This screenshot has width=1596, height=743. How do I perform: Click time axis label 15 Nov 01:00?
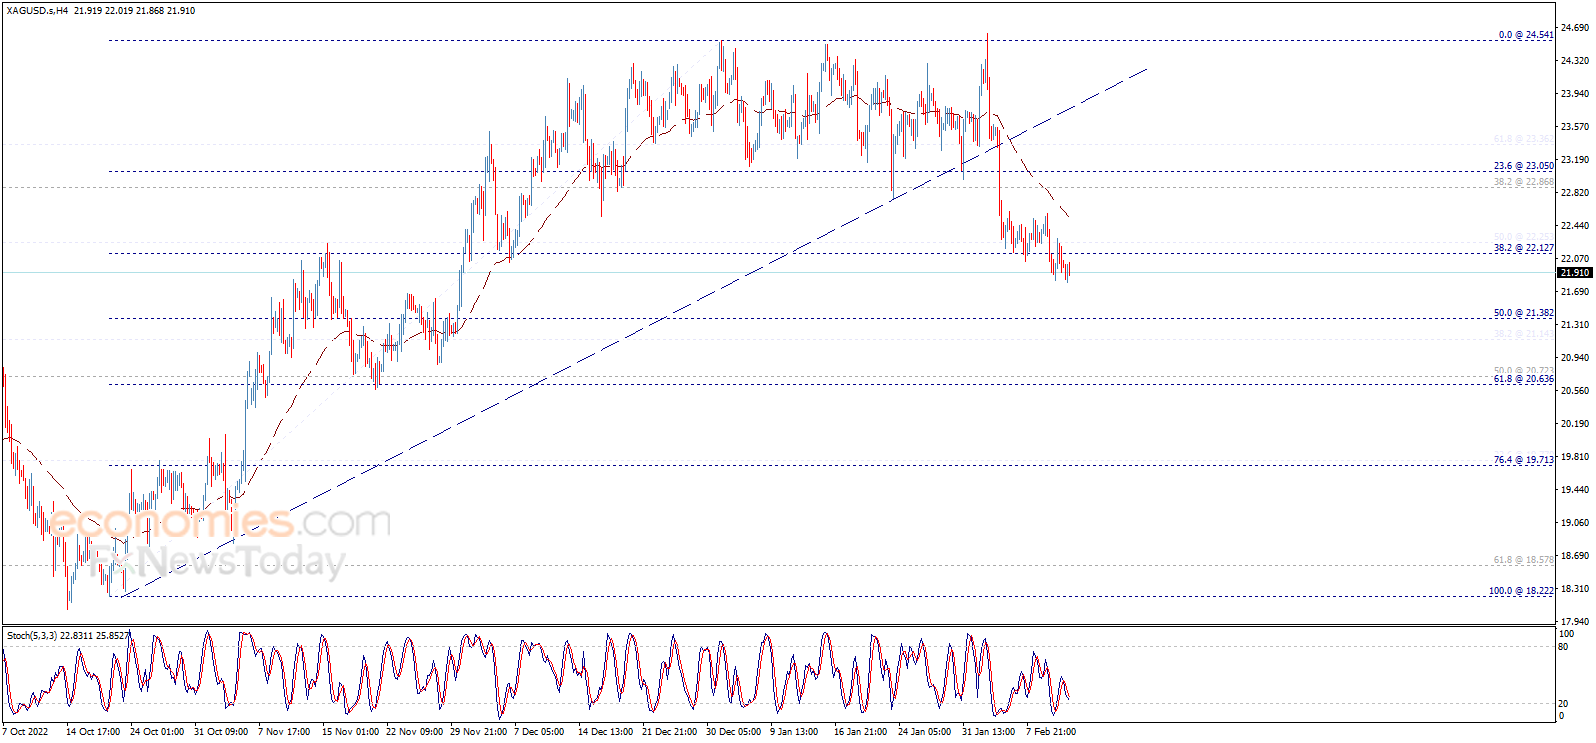350,732
